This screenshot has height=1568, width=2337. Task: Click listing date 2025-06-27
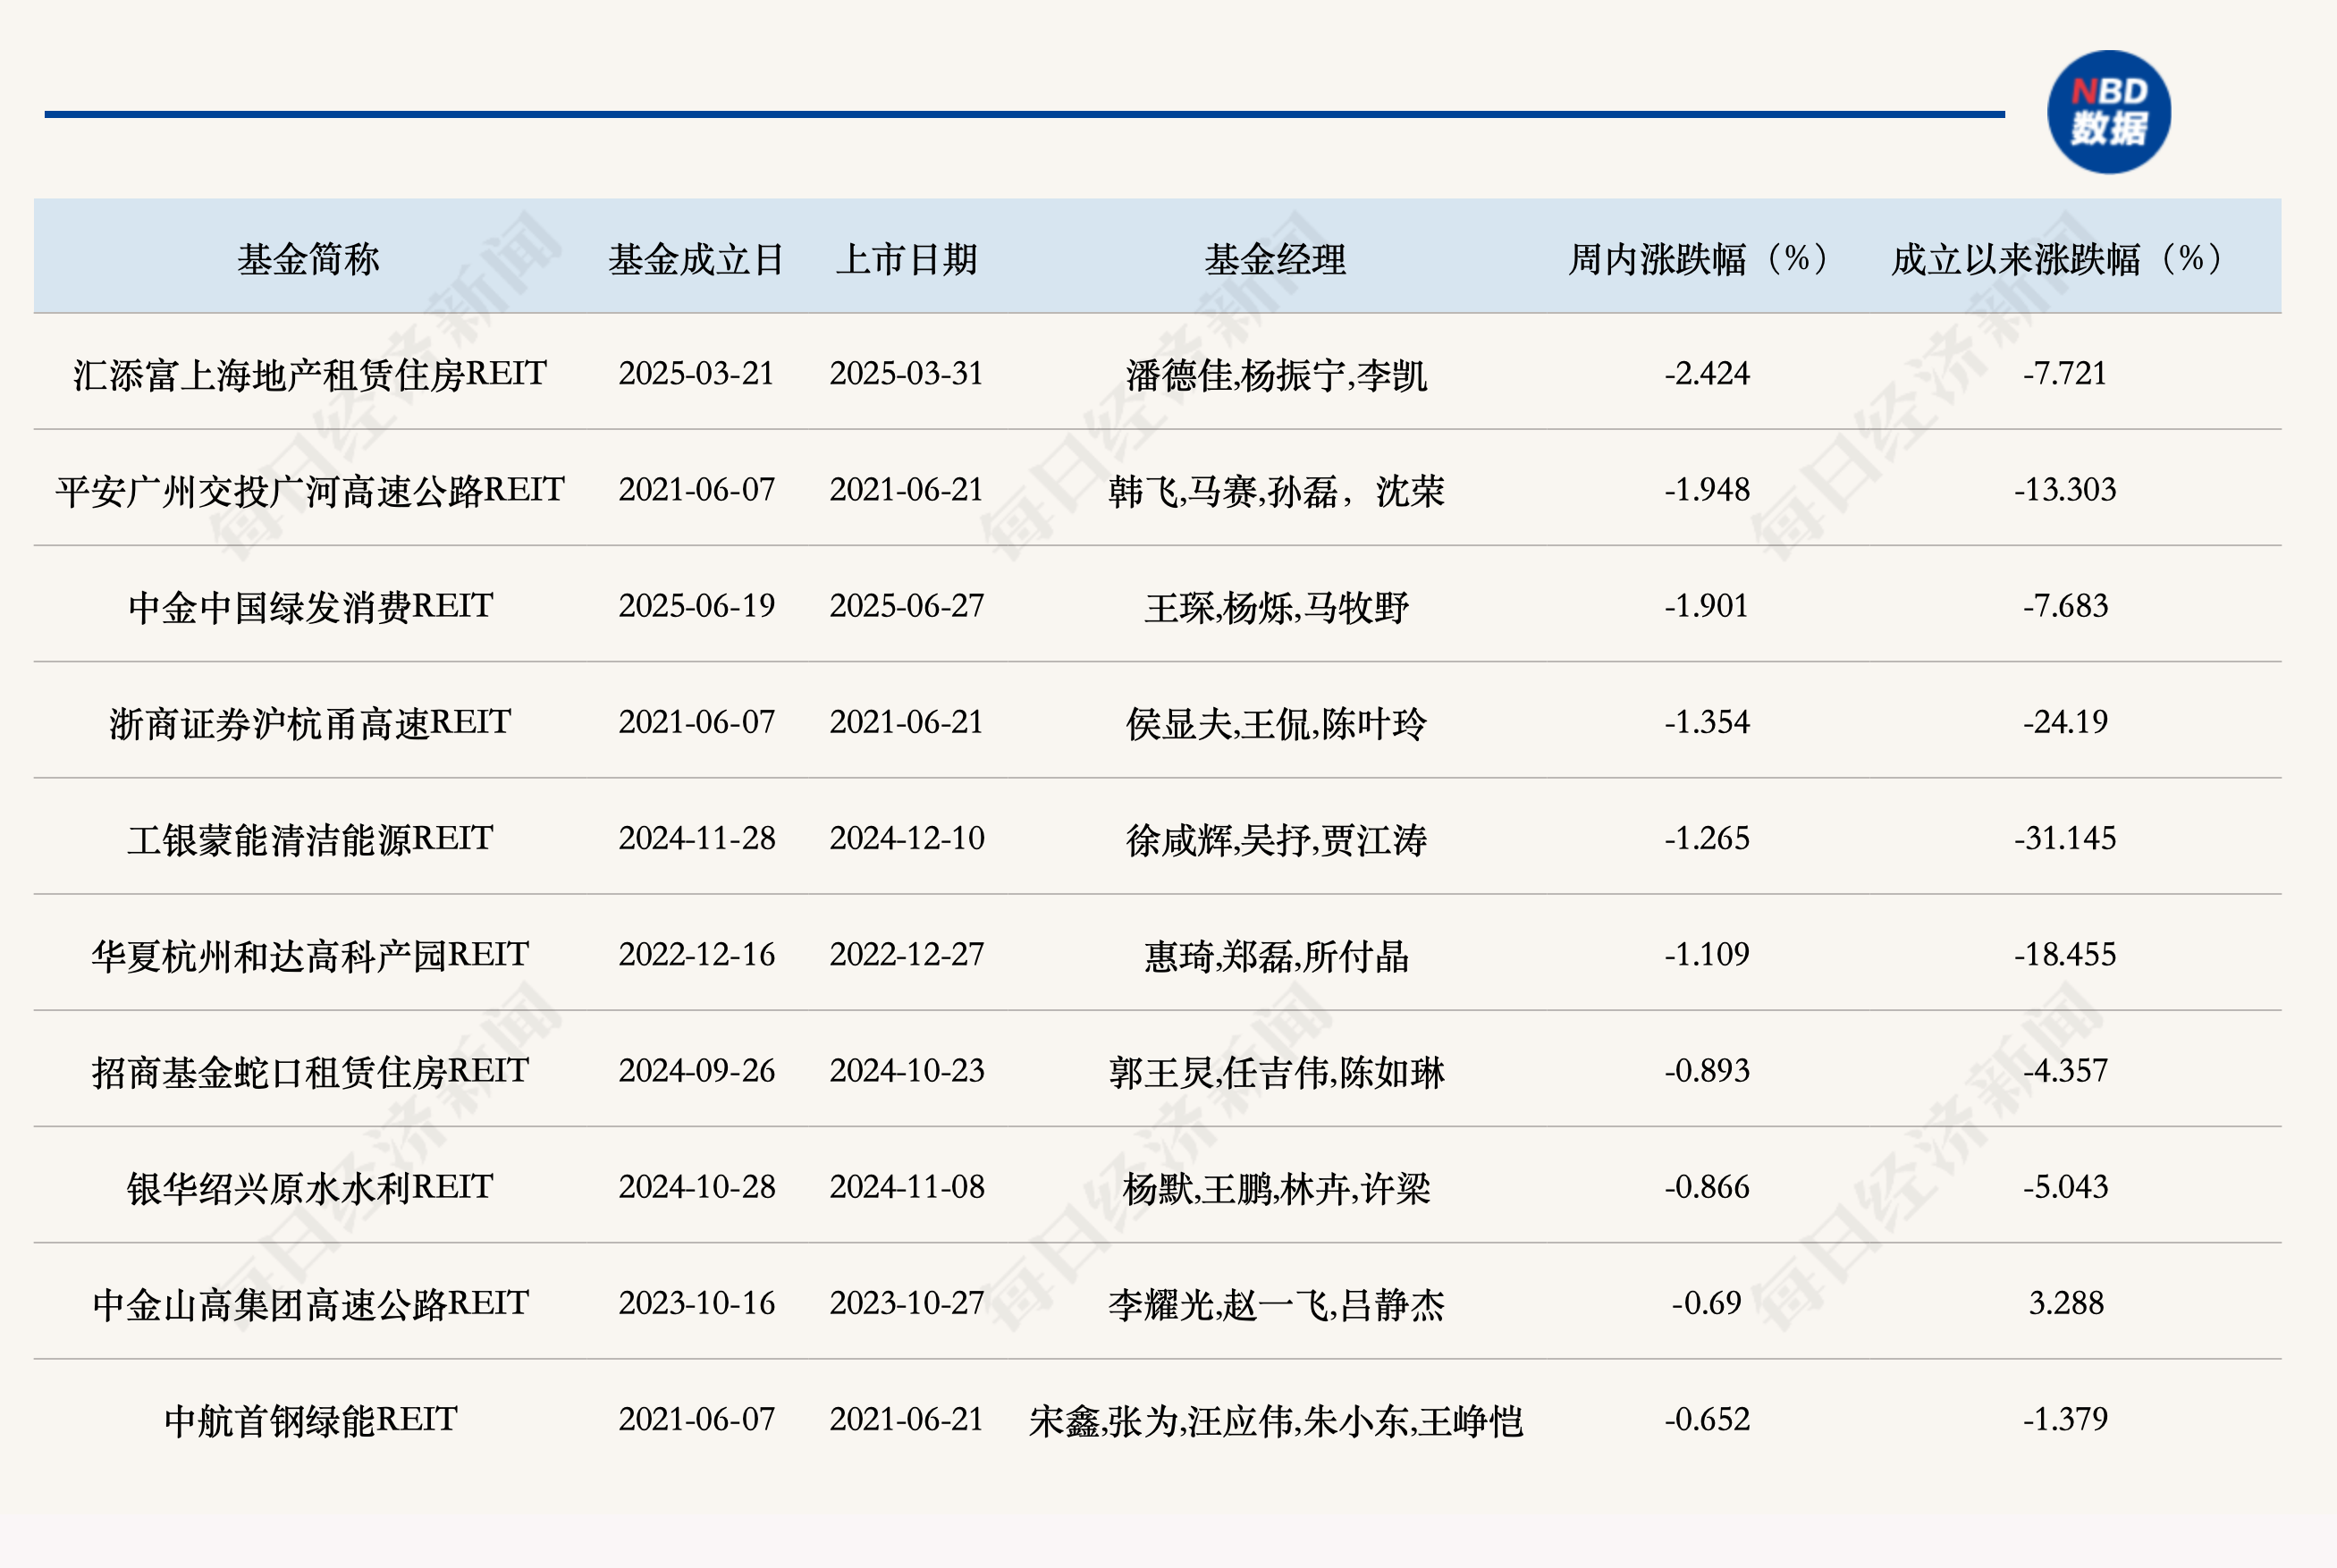(x=906, y=605)
